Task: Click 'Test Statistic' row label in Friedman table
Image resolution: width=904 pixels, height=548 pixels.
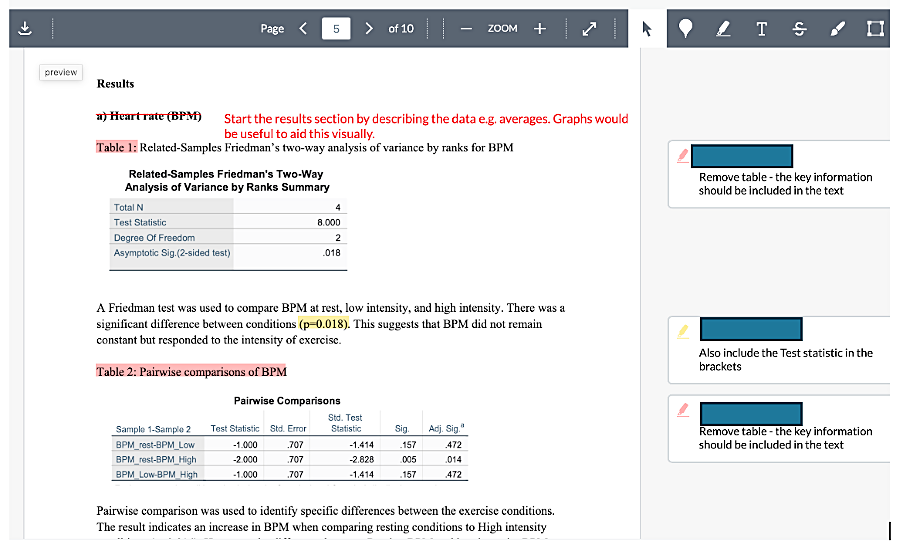Action: 140,222
